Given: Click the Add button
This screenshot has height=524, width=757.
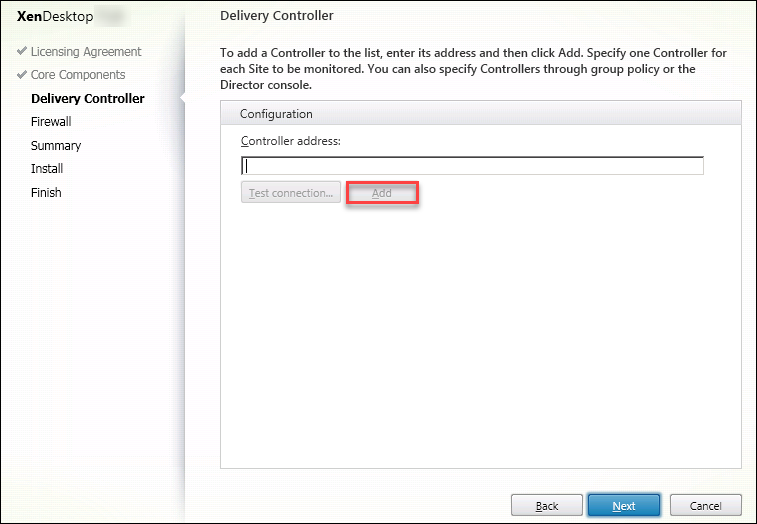Looking at the screenshot, I should point(381,193).
